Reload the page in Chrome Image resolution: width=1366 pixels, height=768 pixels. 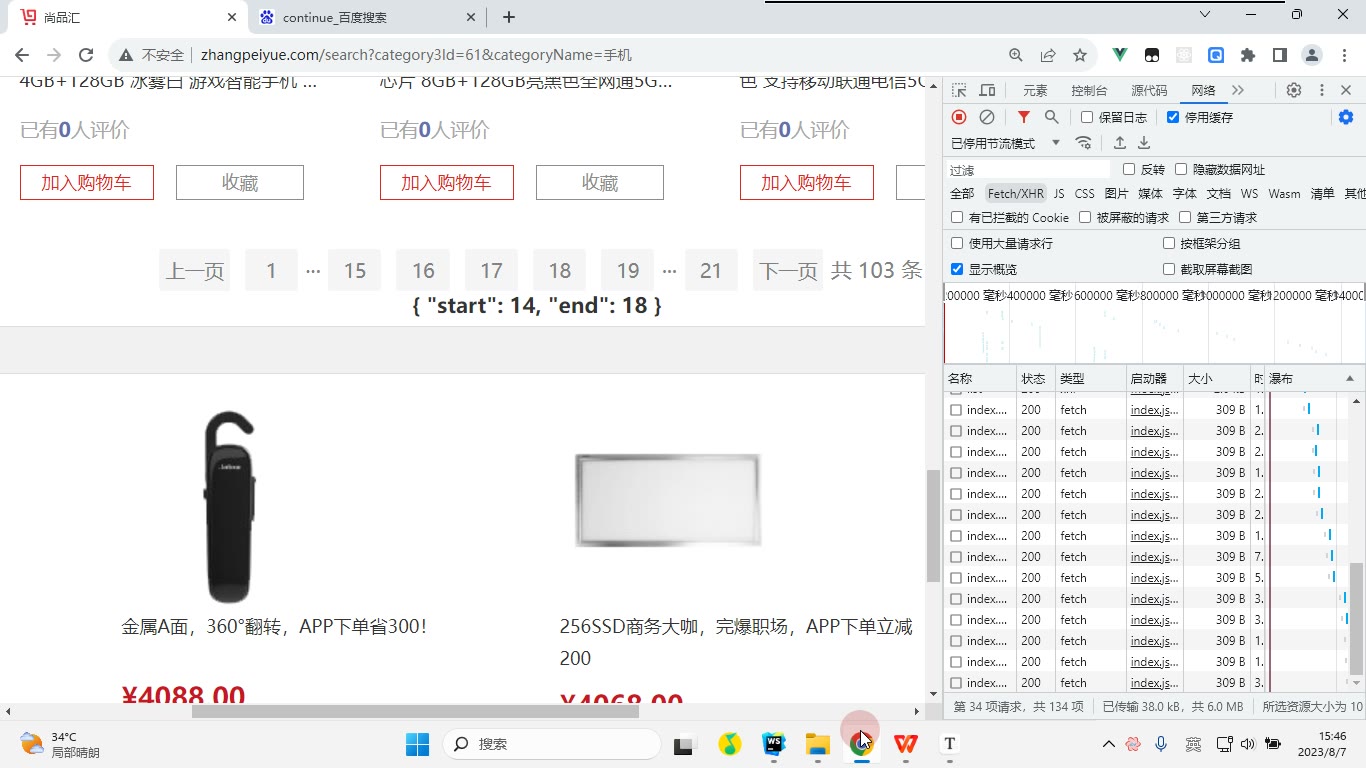click(x=86, y=55)
